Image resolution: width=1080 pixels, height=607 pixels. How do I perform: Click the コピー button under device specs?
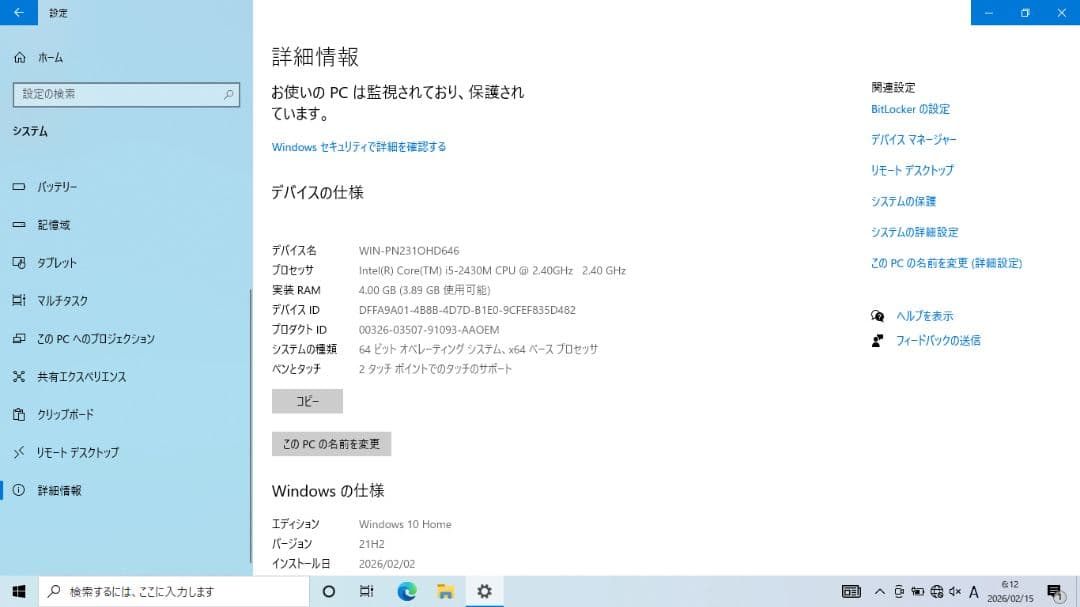307,401
